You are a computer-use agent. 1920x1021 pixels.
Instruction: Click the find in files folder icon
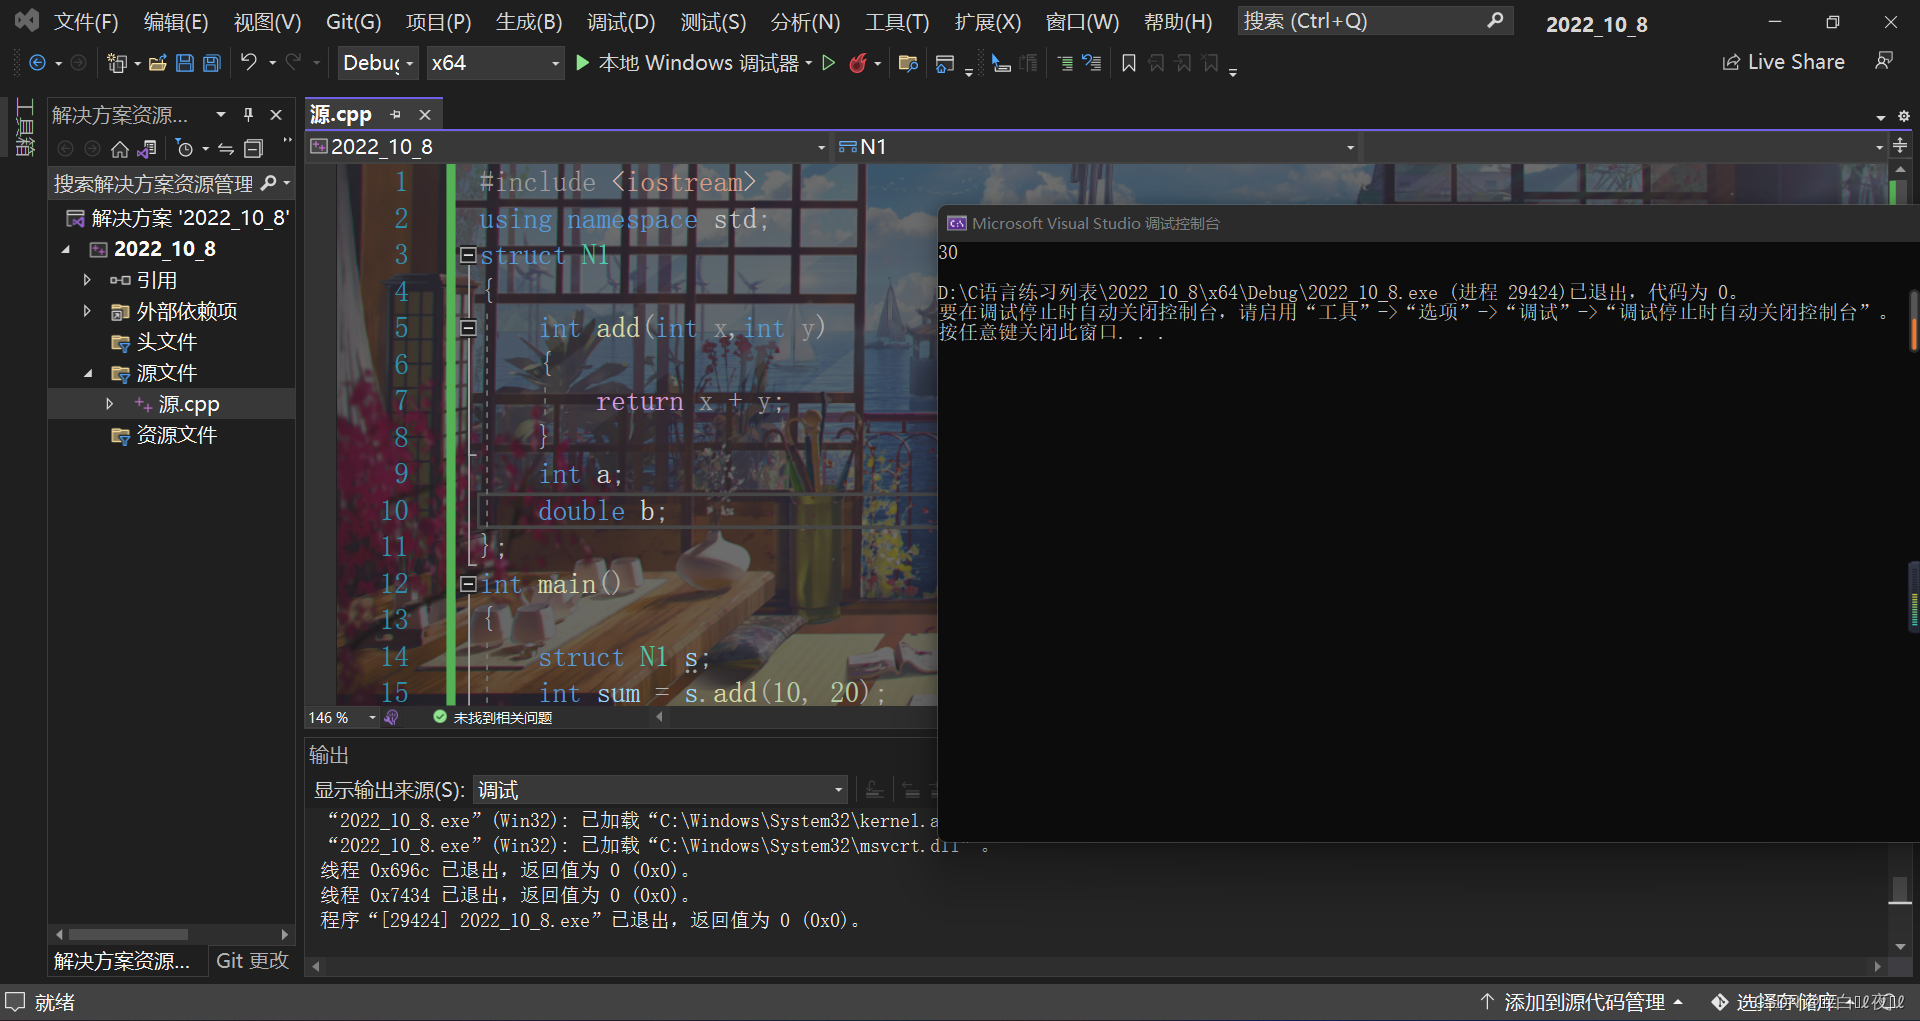908,63
